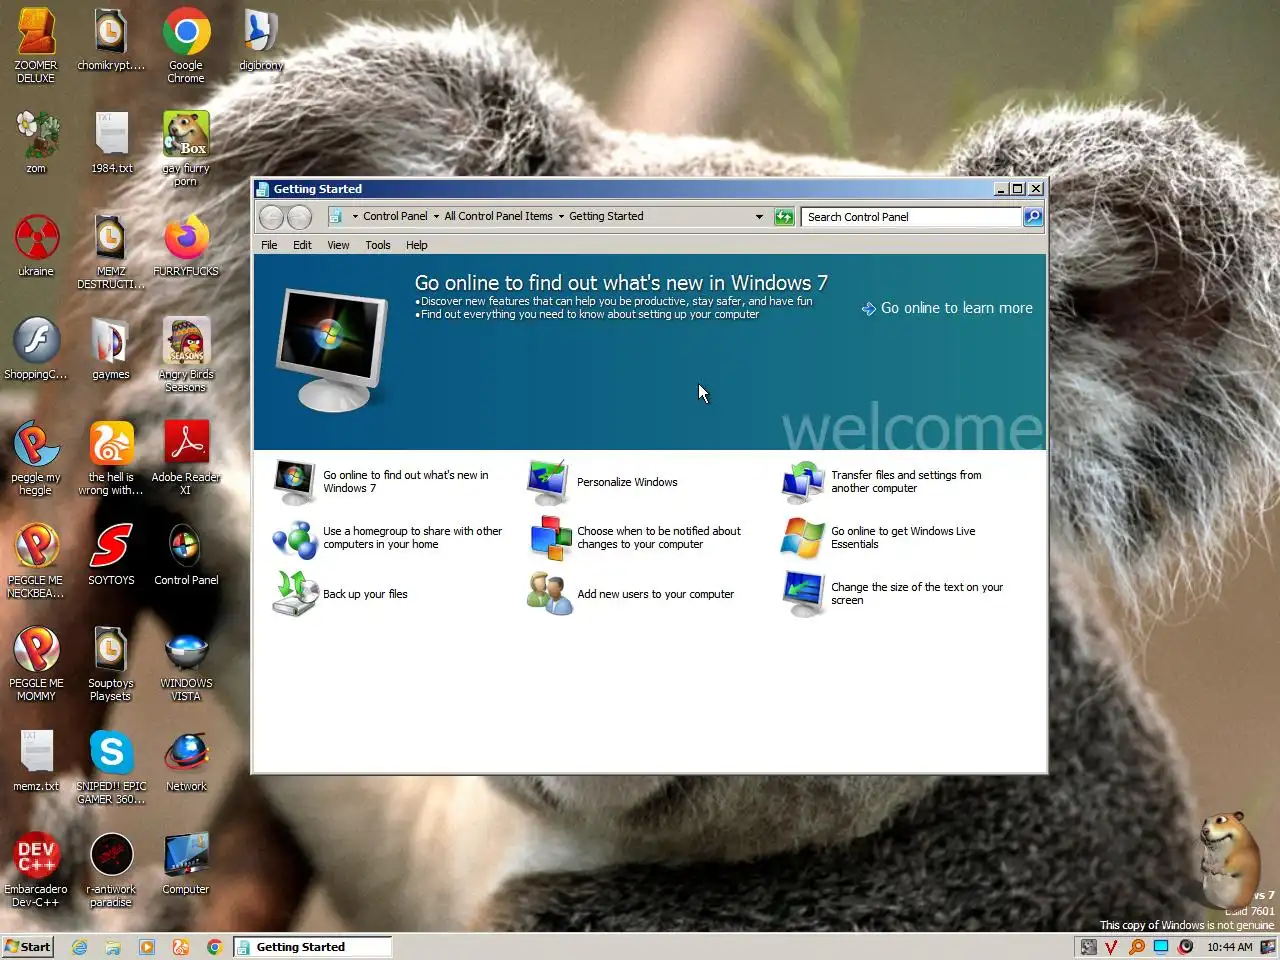Select peggle my heggle icon

36,457
